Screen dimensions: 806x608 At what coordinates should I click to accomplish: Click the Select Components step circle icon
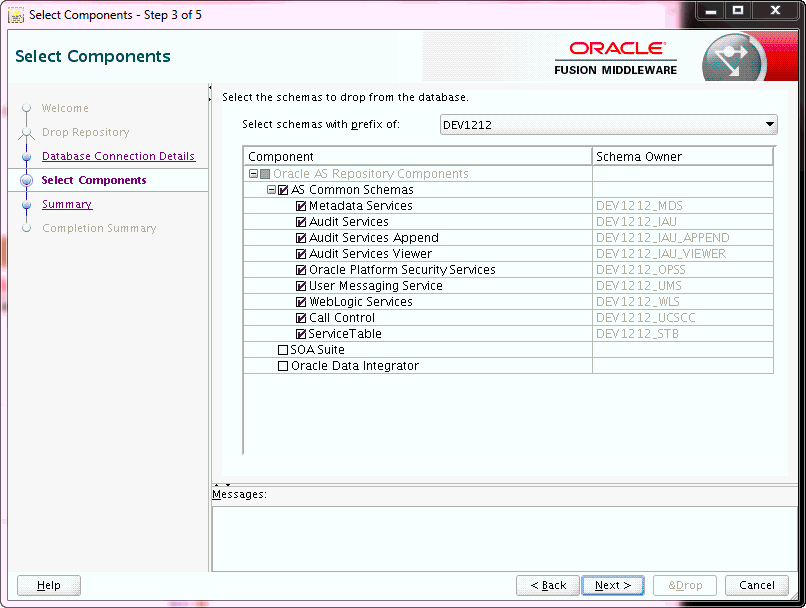(x=26, y=180)
